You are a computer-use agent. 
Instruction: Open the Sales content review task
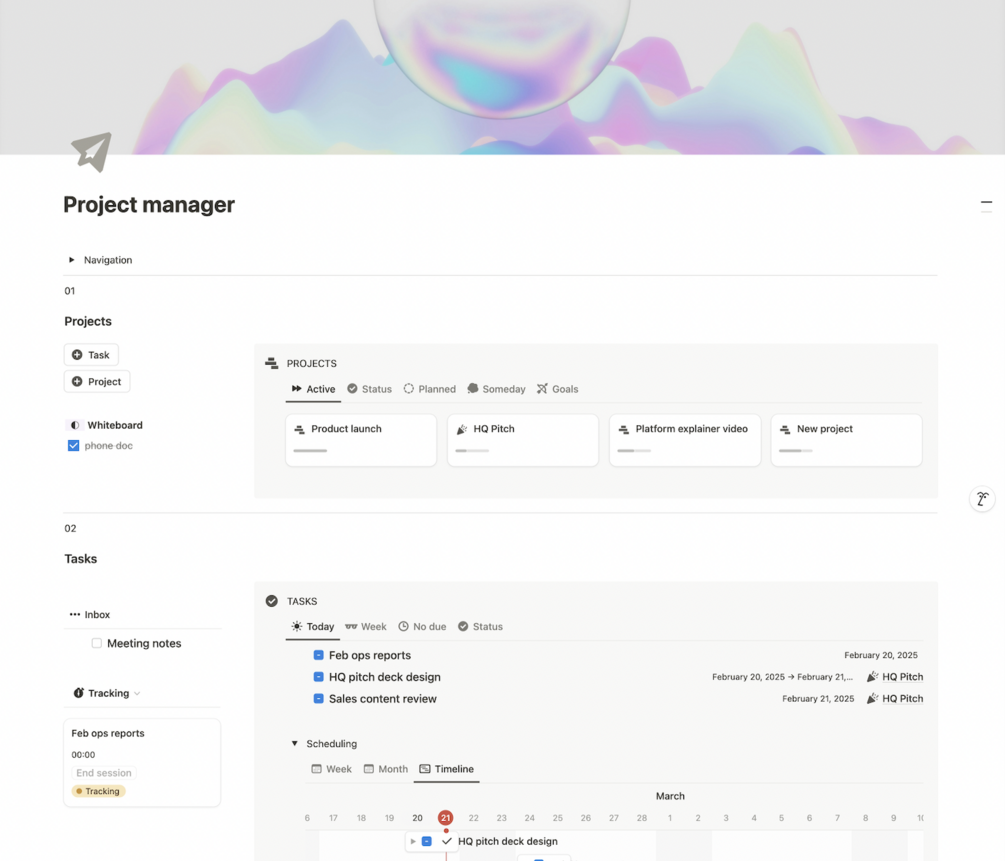383,699
